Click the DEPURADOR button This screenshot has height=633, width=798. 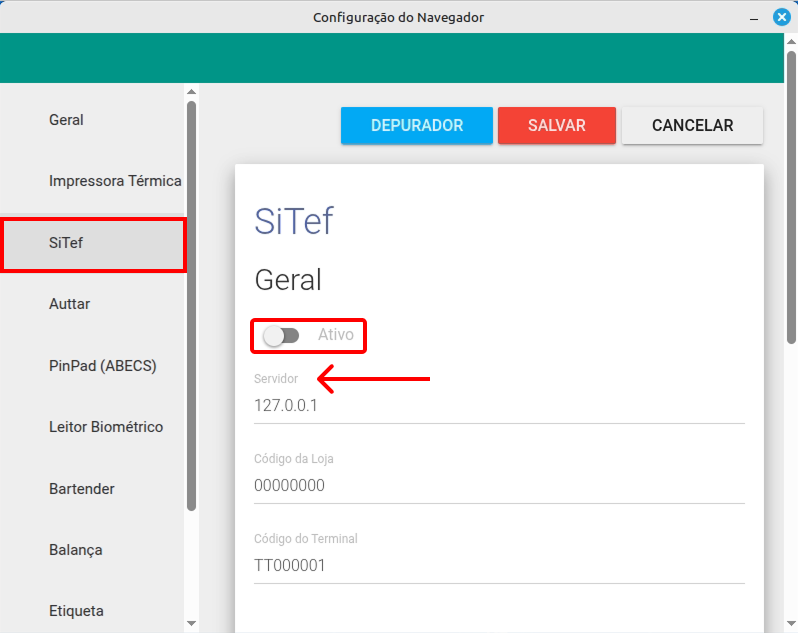416,126
